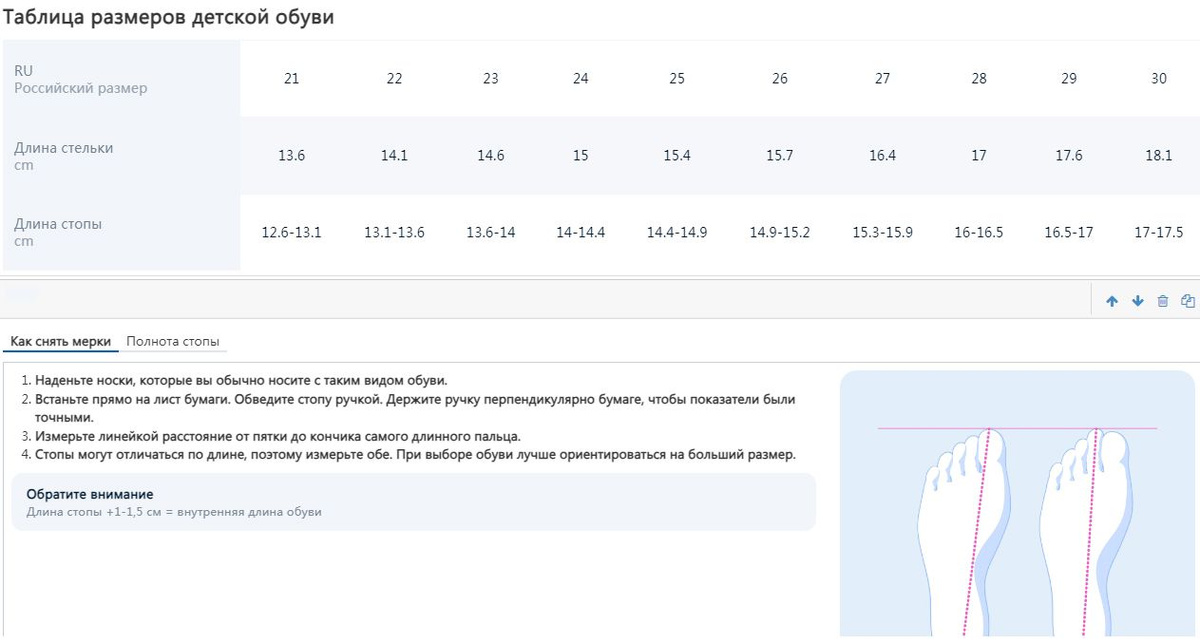1200x640 pixels.
Task: Click insole length value 18.1
Action: click(1159, 156)
